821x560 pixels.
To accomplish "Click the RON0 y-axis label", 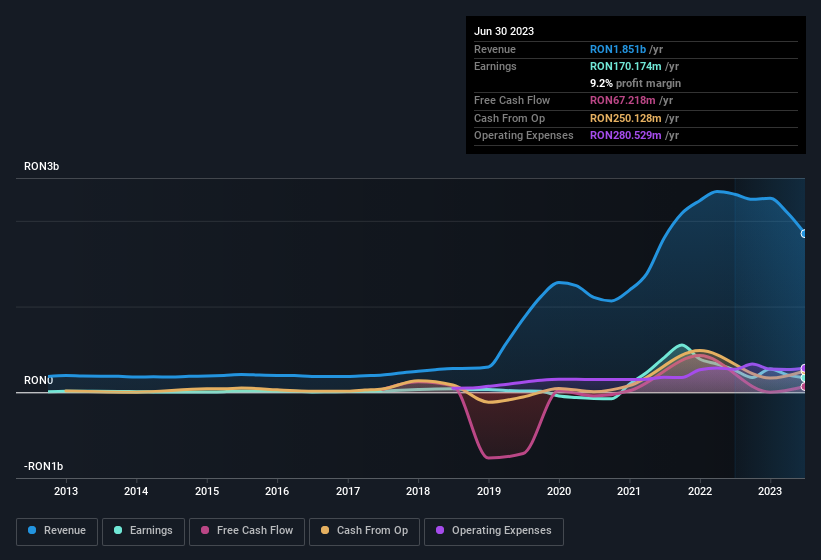I will coord(38,380).
